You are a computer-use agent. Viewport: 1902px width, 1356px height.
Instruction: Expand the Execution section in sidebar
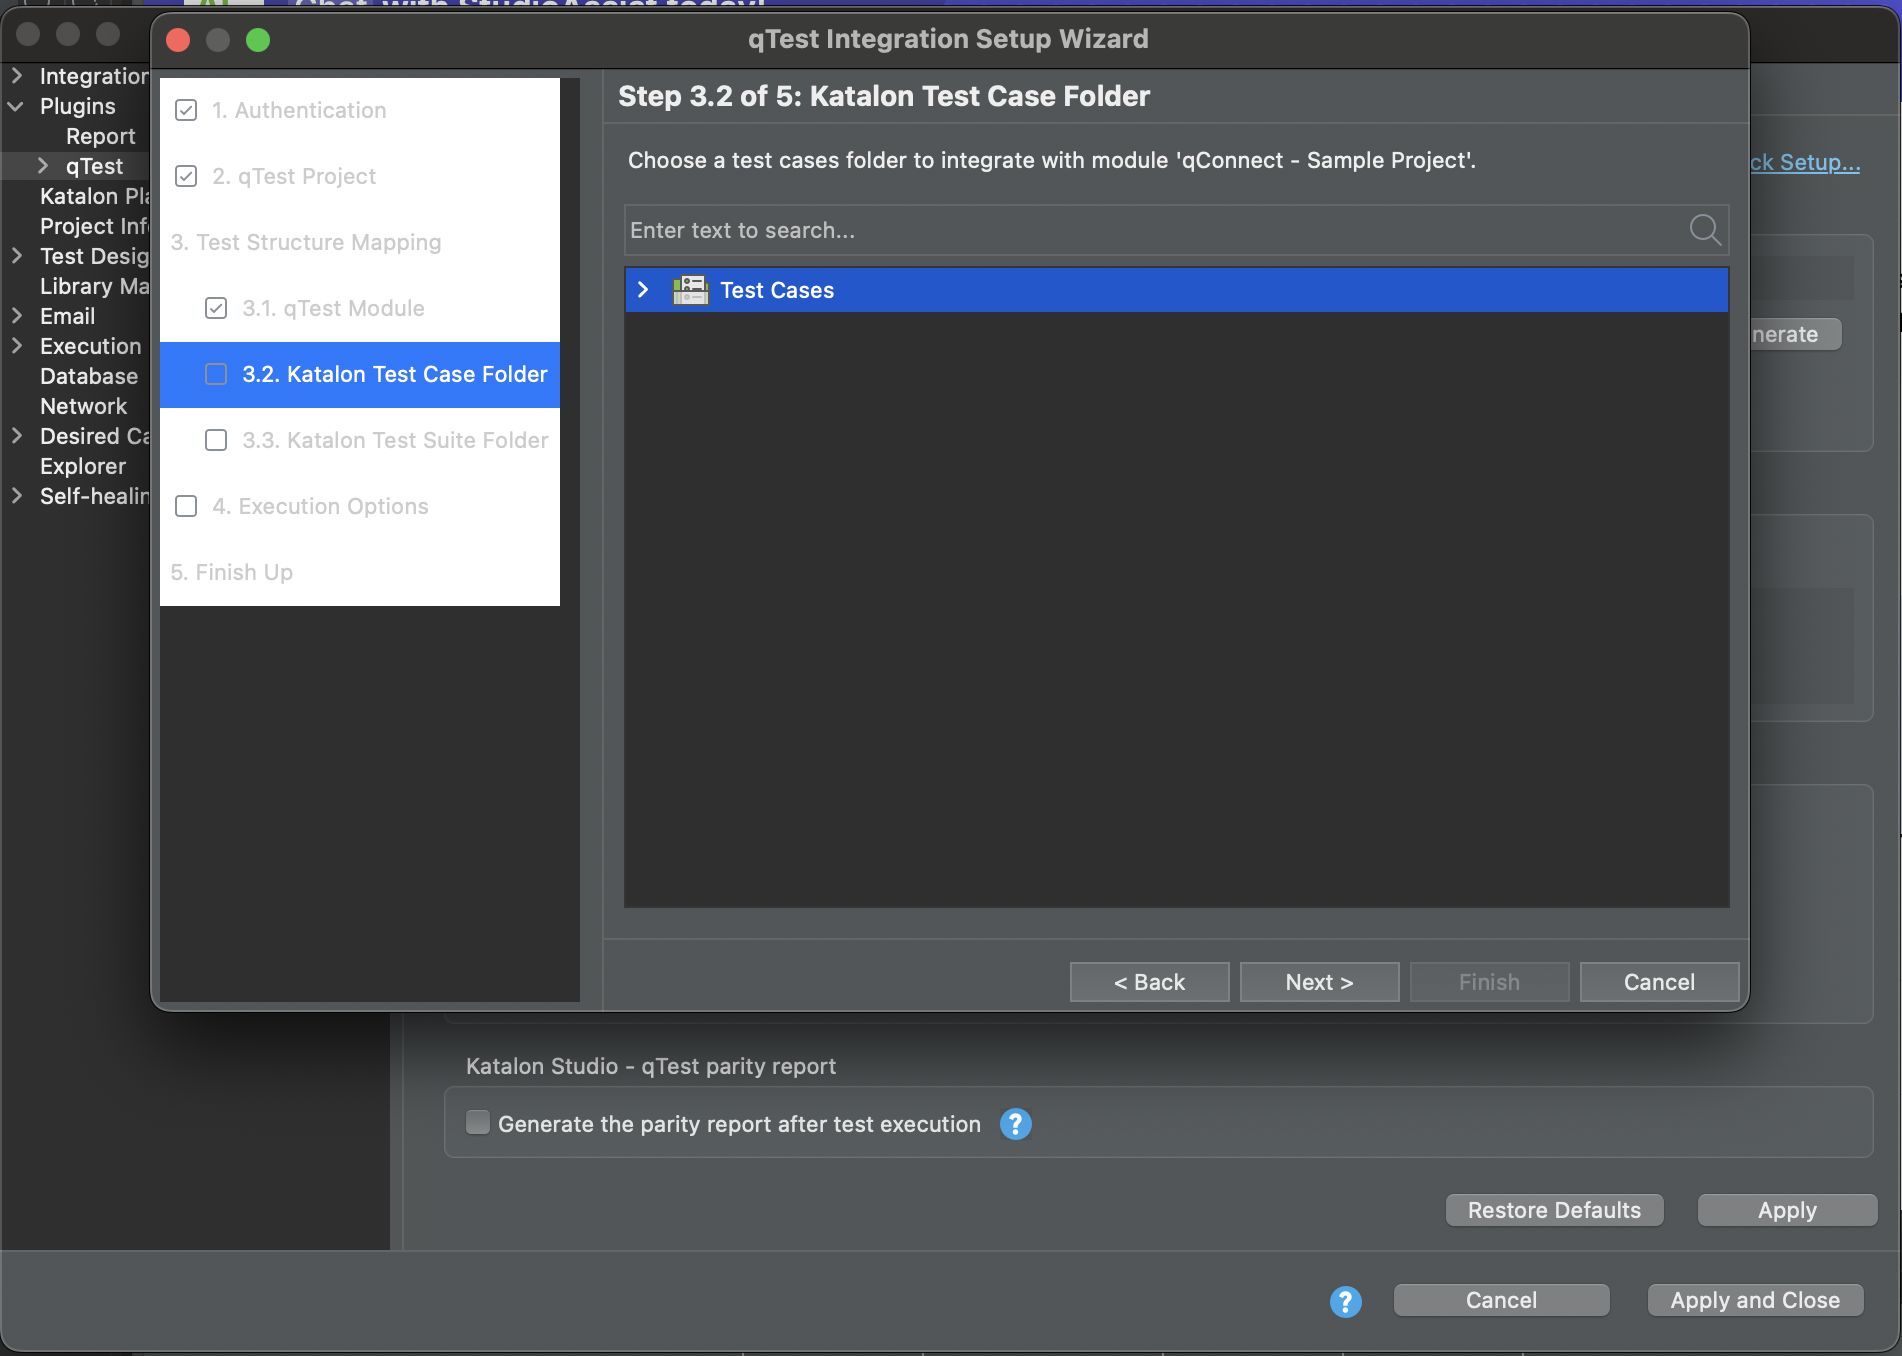(x=16, y=346)
